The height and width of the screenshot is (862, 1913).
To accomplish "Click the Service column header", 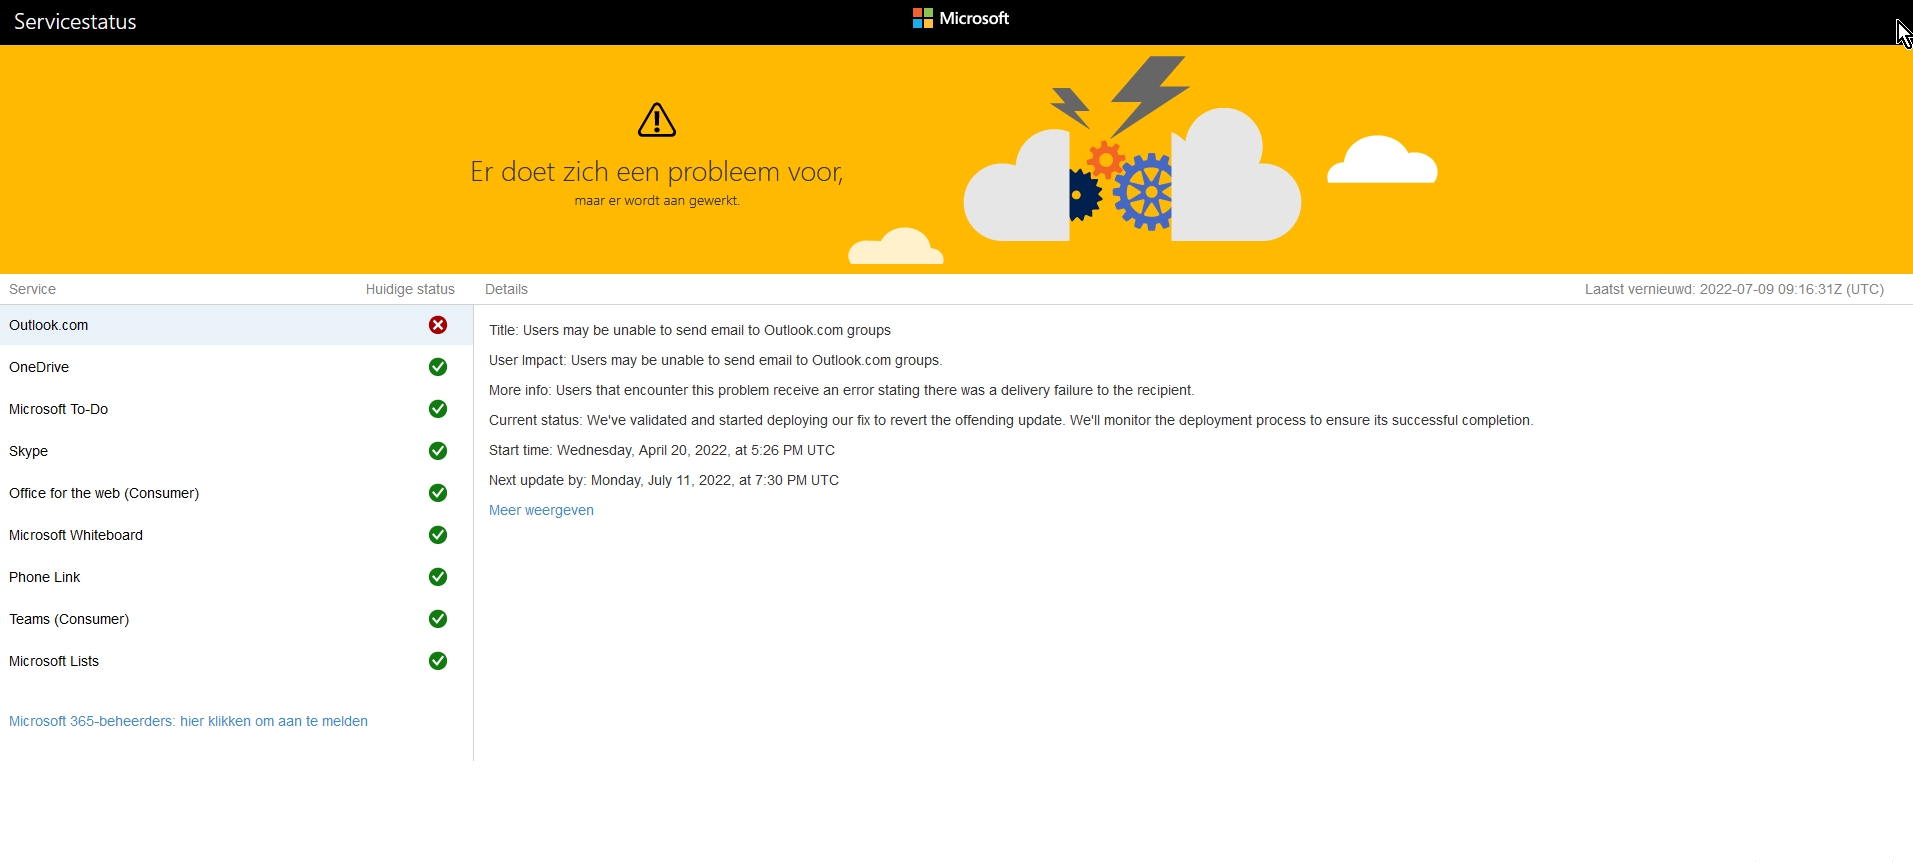I will click(32, 289).
